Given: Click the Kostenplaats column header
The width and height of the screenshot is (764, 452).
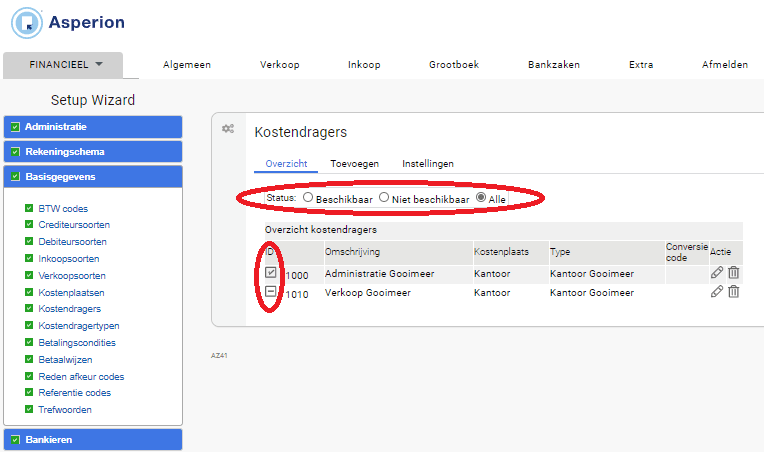Looking at the screenshot, I should coord(501,252).
